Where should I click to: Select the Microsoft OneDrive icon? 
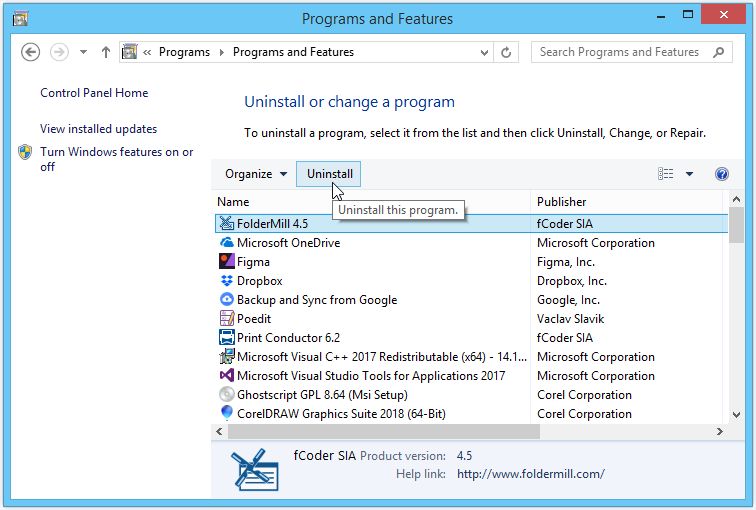pyautogui.click(x=227, y=242)
